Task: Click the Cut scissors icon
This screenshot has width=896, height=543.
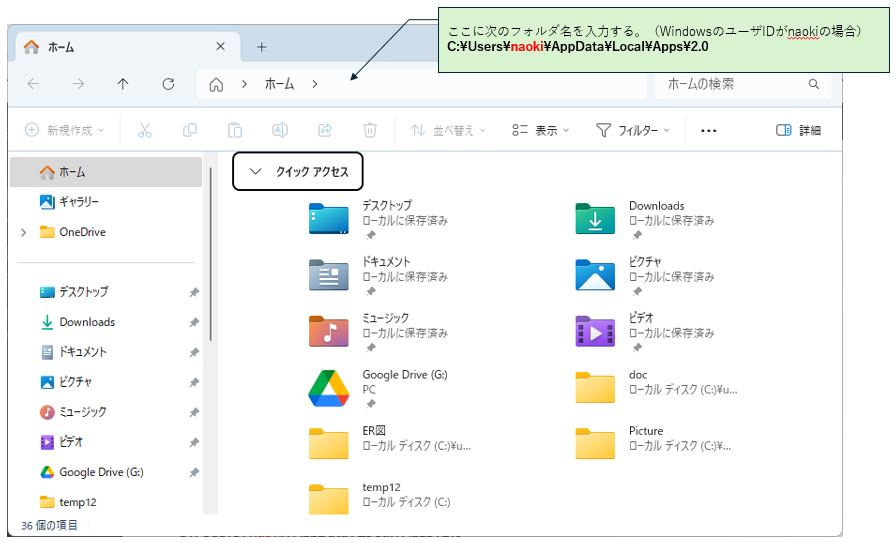Action: tap(144, 130)
